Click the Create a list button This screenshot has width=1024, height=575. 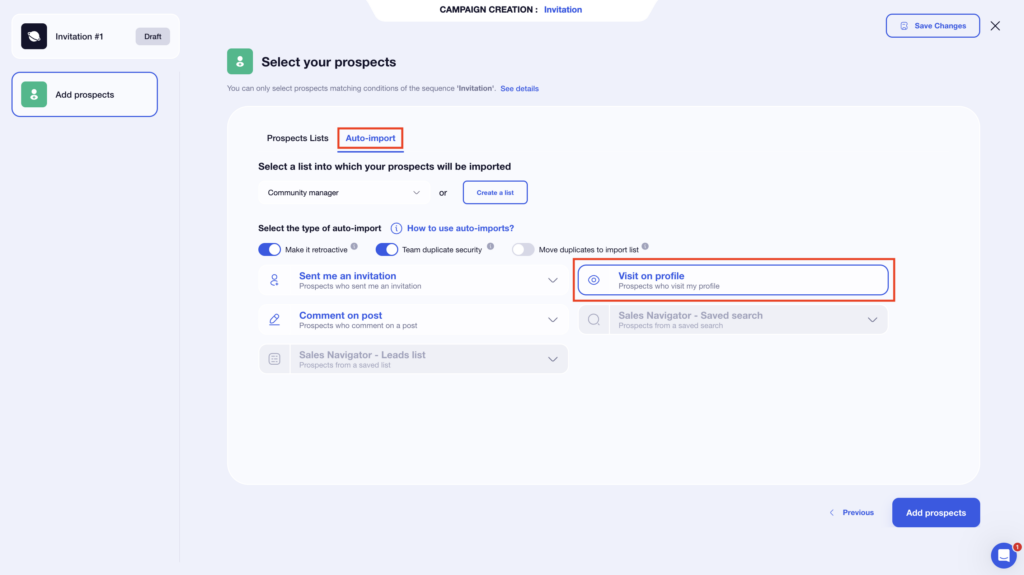(495, 192)
